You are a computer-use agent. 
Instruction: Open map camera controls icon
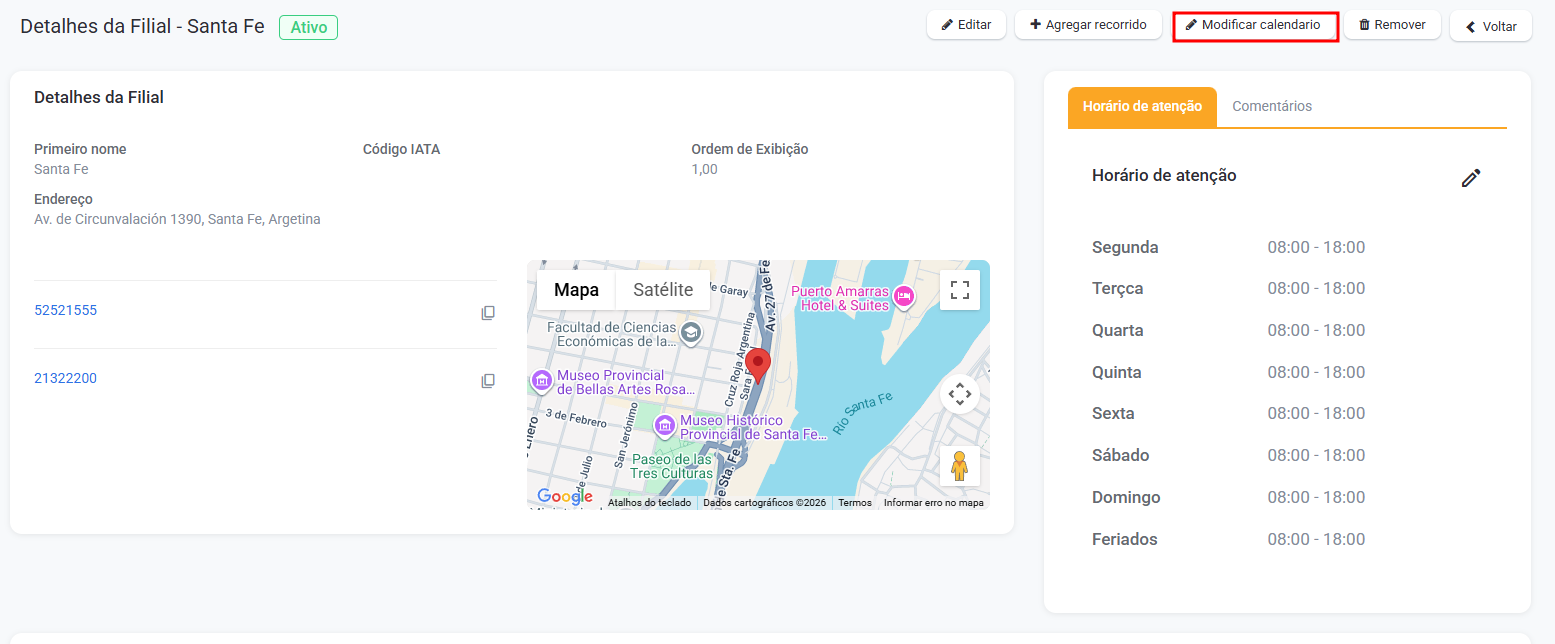click(960, 394)
